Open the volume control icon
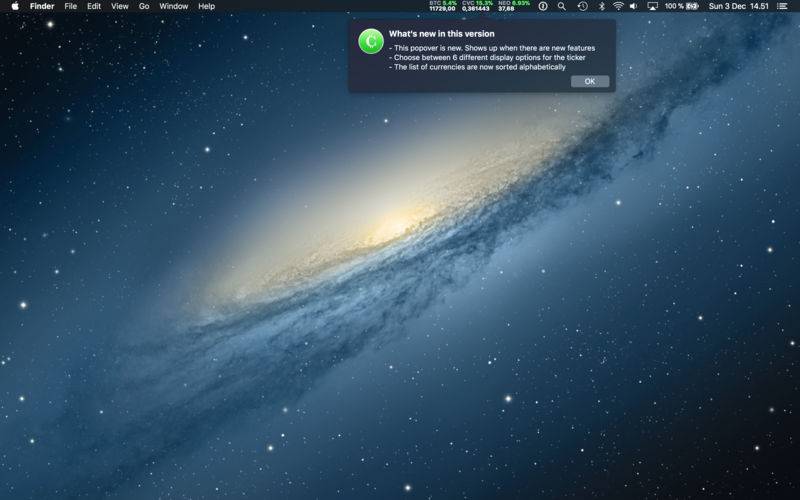 [634, 6]
